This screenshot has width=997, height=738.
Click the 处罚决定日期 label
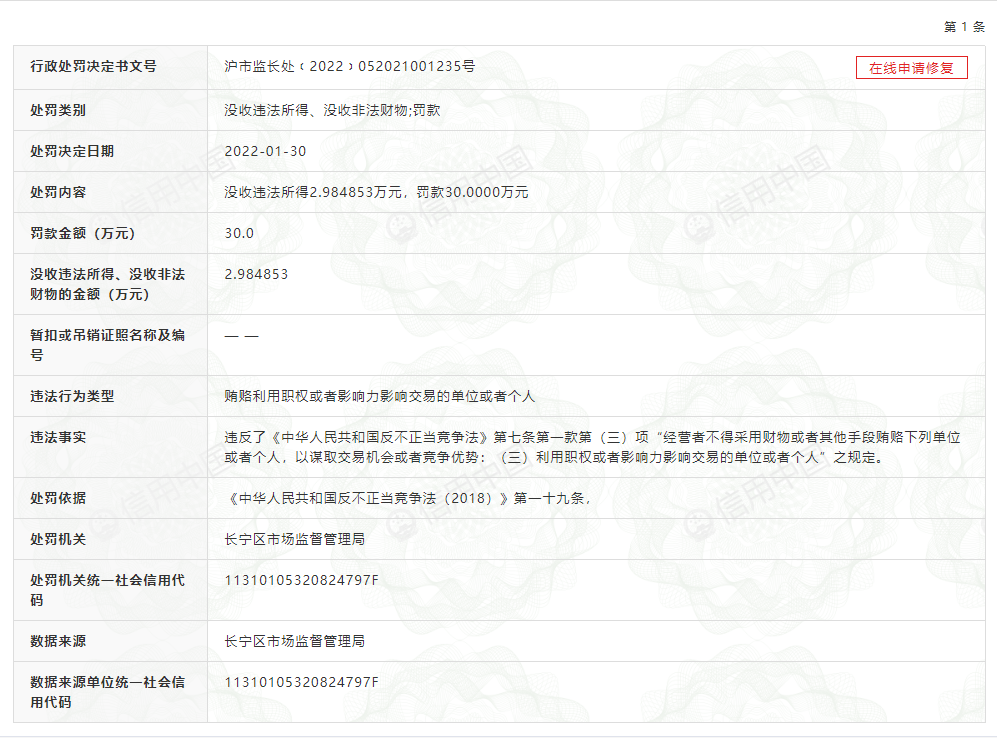(x=73, y=151)
